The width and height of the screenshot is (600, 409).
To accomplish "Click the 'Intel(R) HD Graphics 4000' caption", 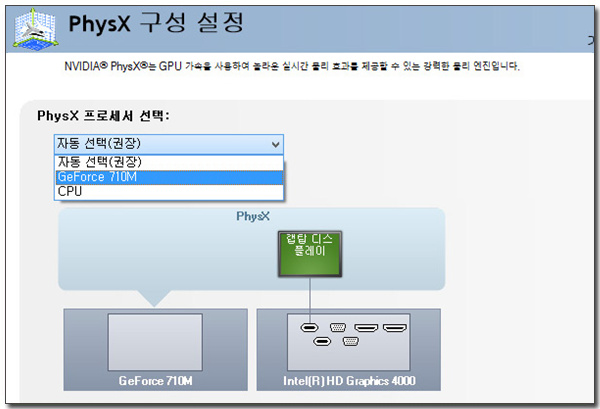I will click(349, 381).
